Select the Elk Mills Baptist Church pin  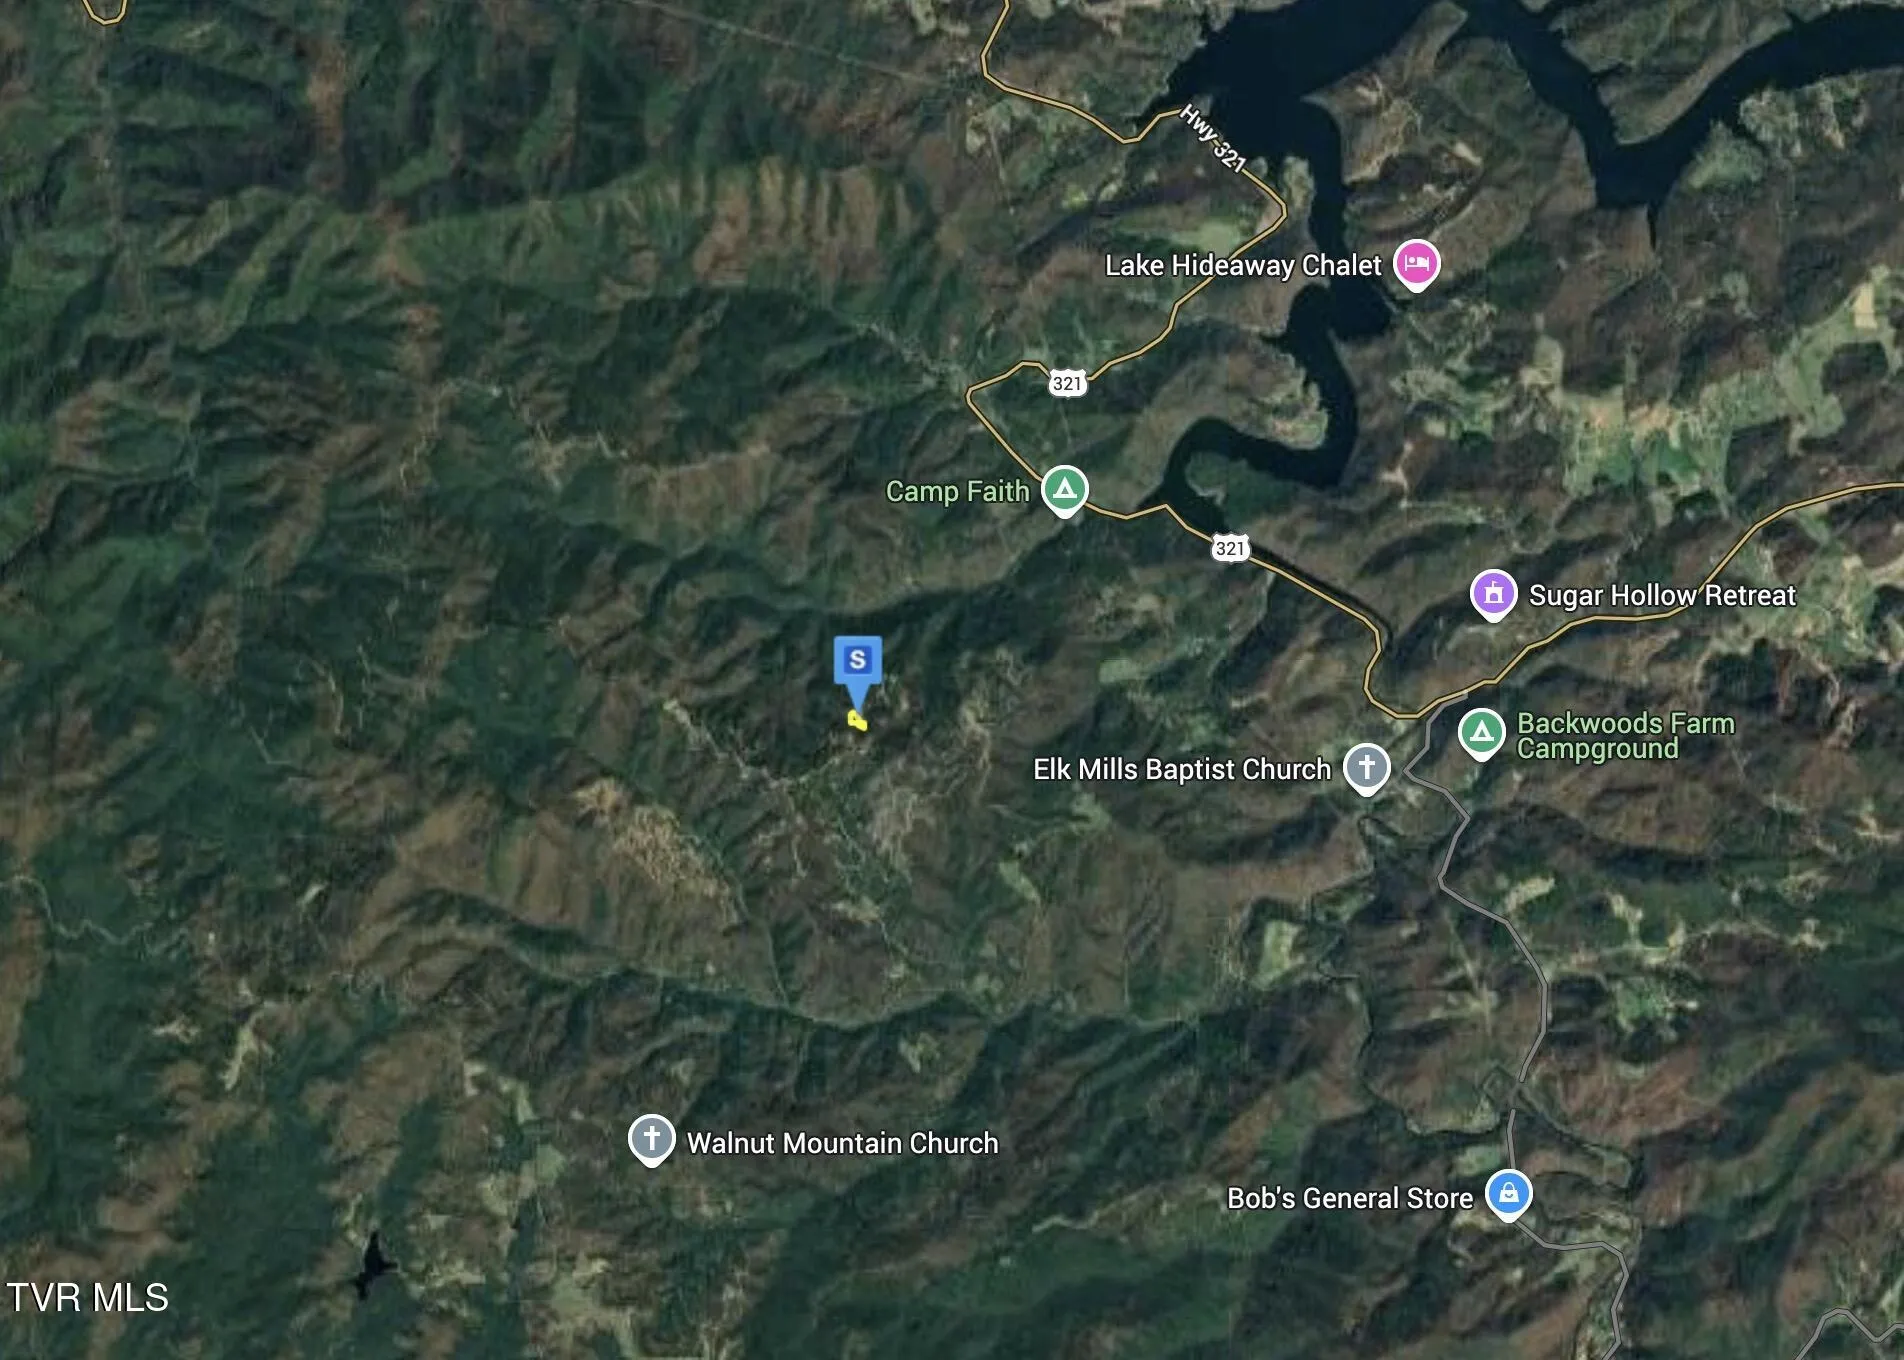click(1366, 769)
